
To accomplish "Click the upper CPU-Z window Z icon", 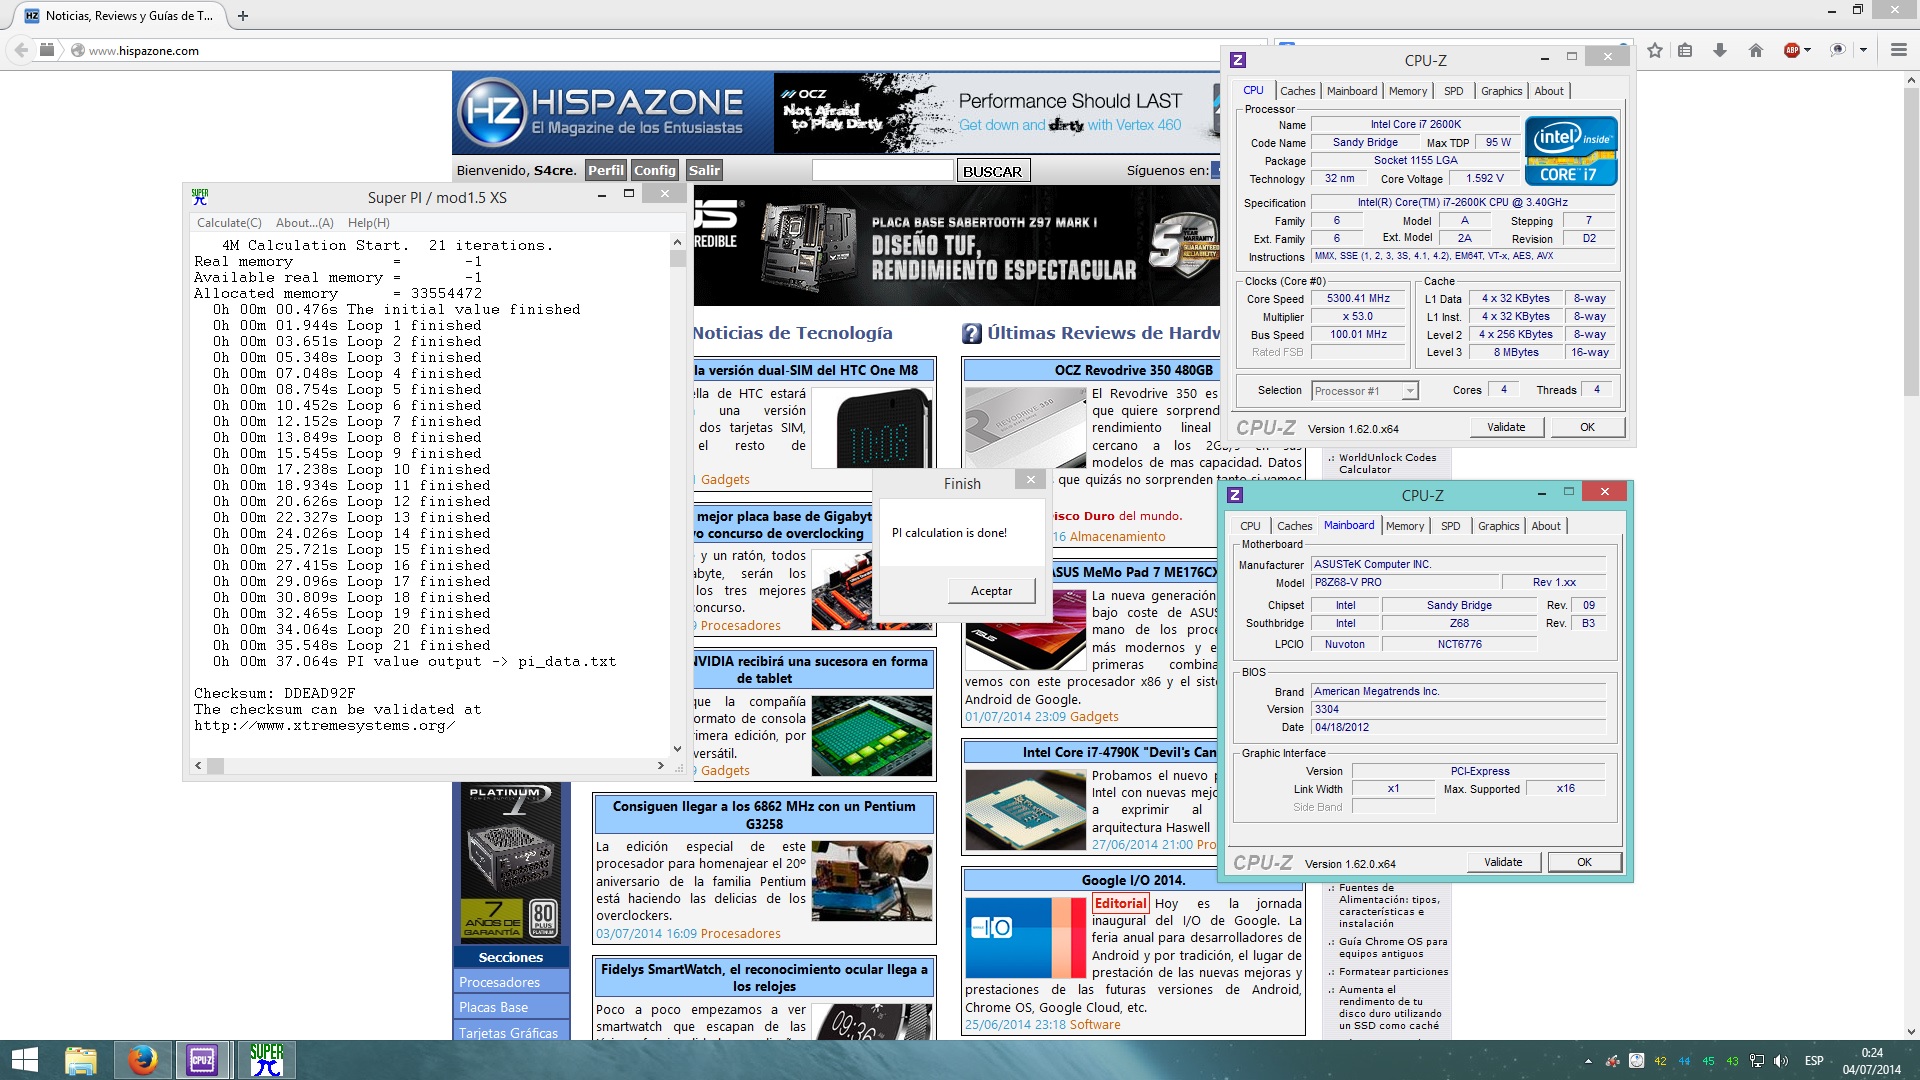I will tap(1238, 60).
